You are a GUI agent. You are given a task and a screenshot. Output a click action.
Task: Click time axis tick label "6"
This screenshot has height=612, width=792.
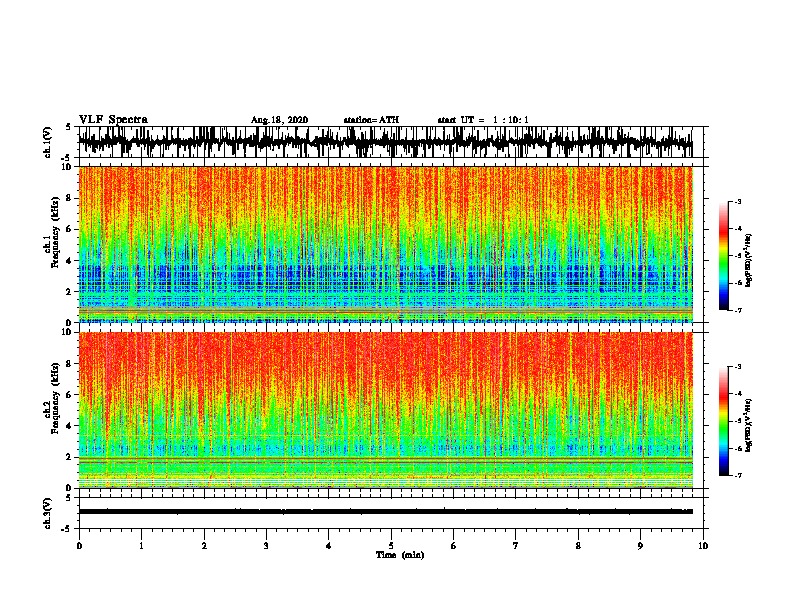click(453, 546)
